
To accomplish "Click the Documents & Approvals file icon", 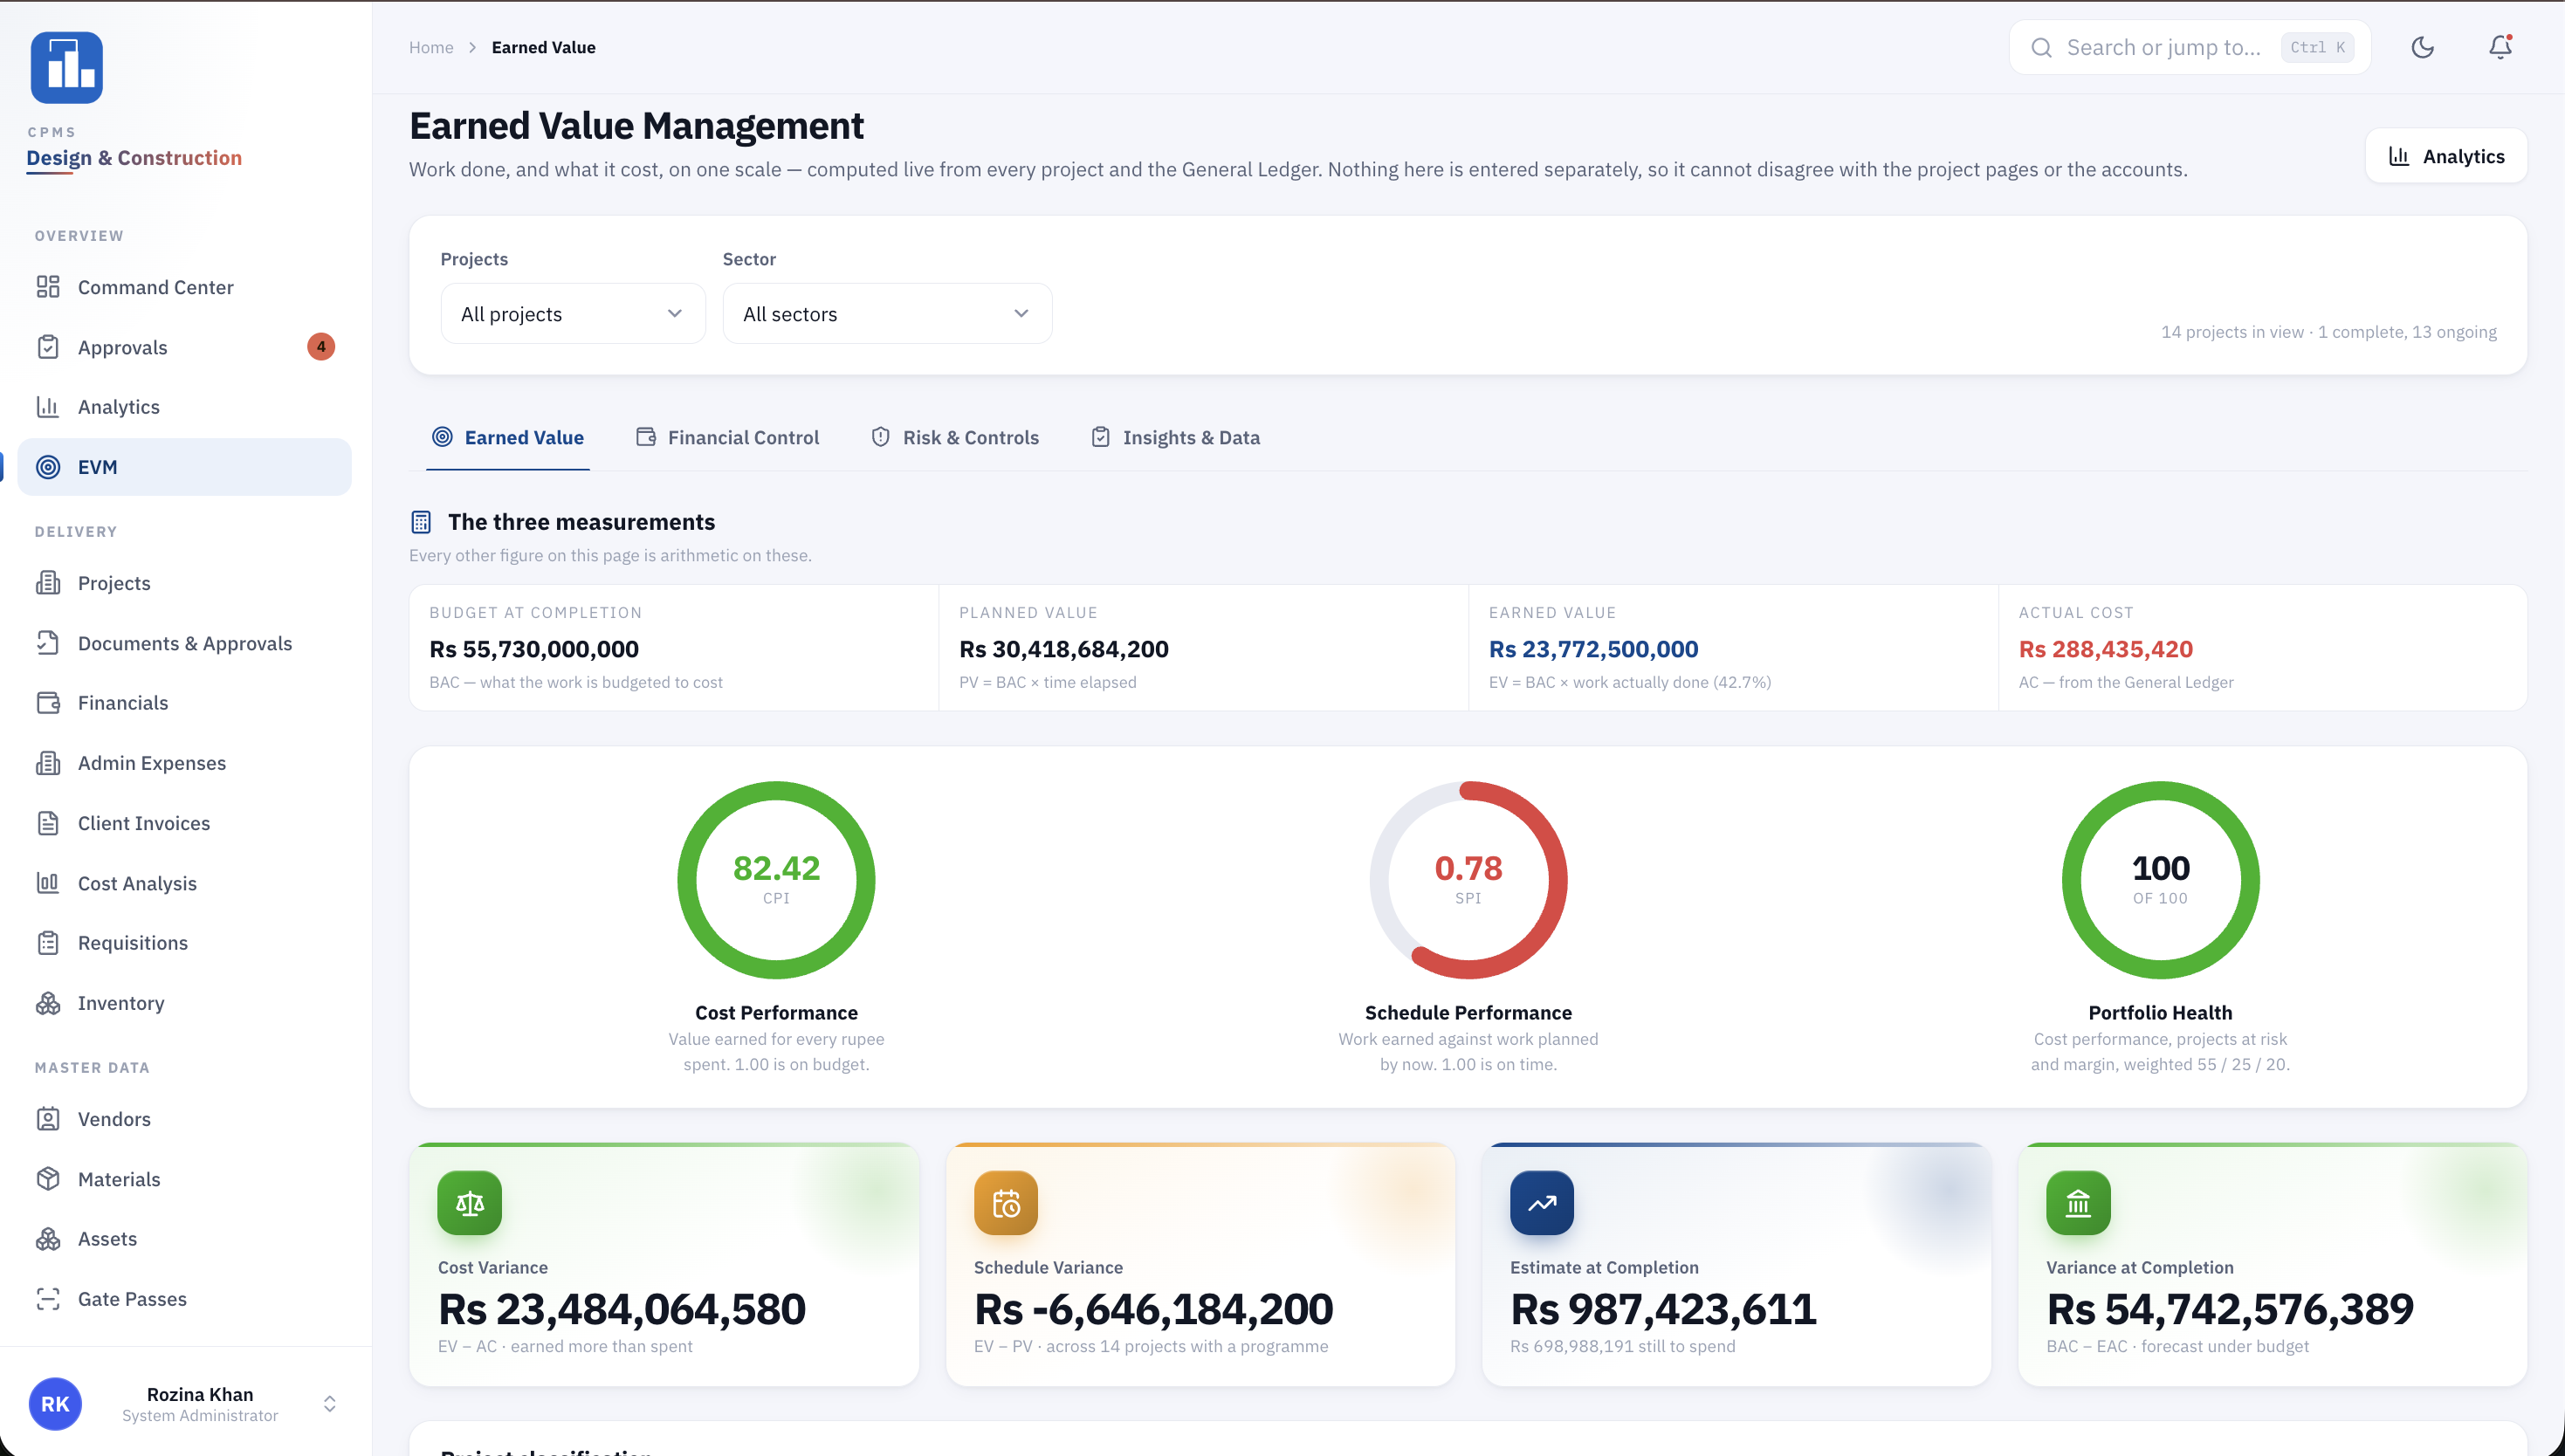I will [x=48, y=643].
